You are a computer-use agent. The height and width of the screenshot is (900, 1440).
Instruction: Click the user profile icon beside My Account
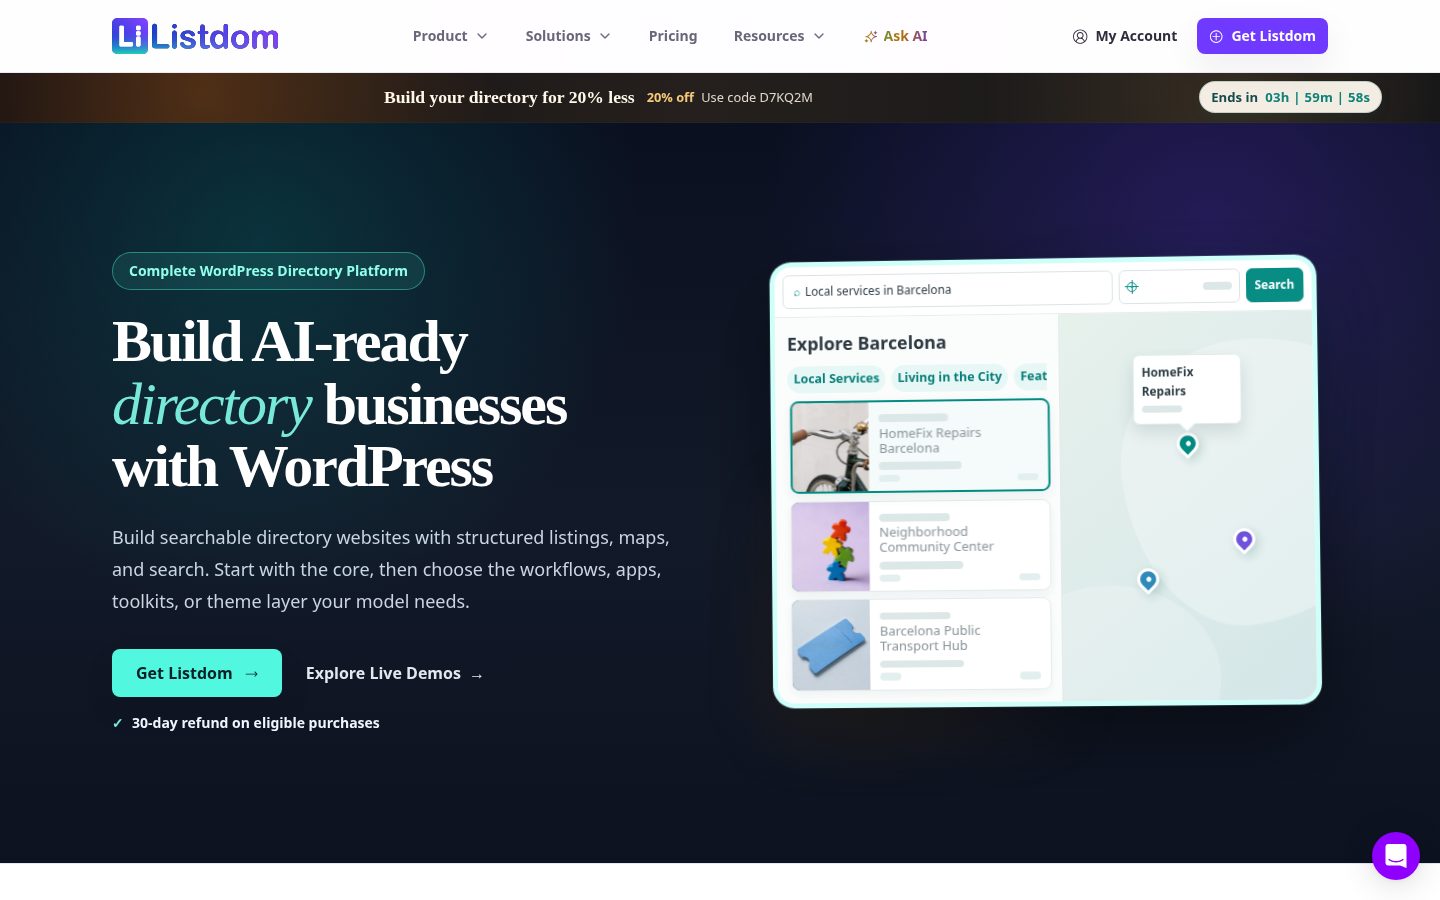click(1080, 37)
